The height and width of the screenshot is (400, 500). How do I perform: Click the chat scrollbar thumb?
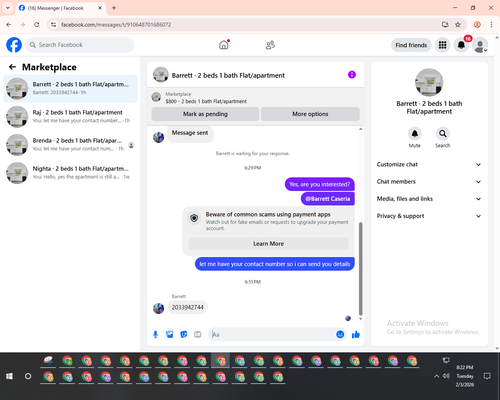point(360,269)
